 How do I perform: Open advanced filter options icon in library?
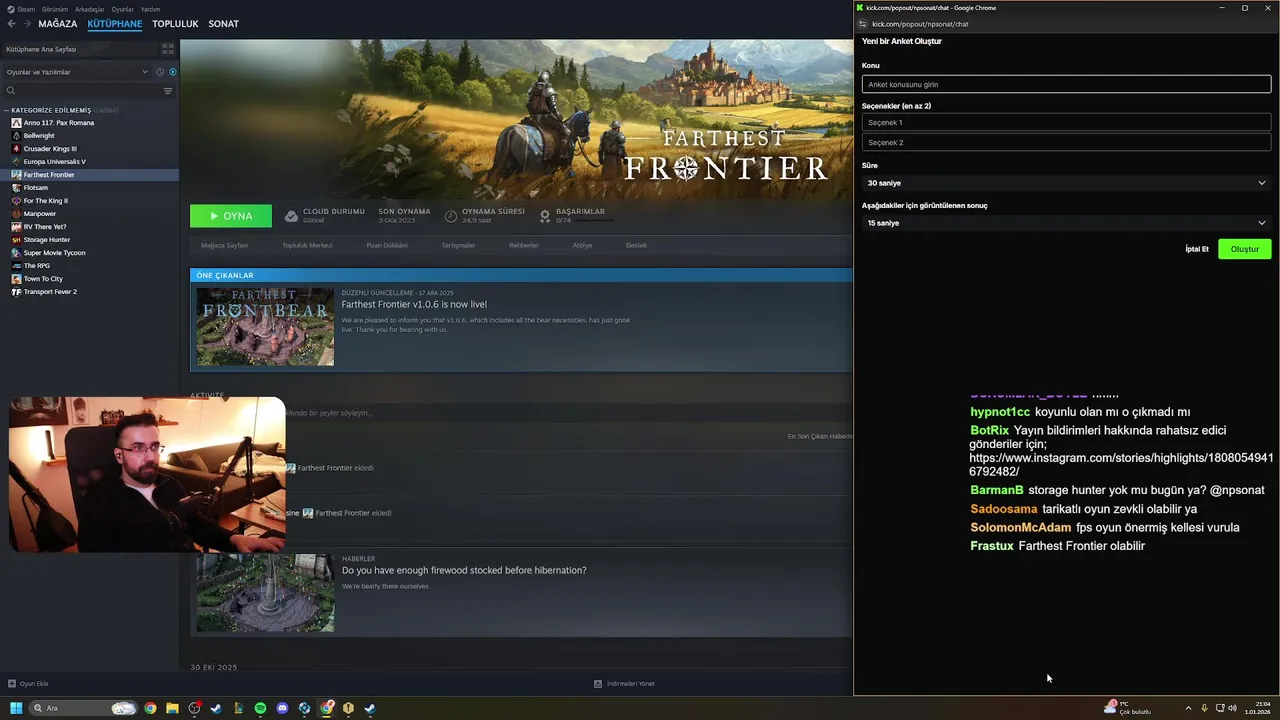pyautogui.click(x=168, y=91)
